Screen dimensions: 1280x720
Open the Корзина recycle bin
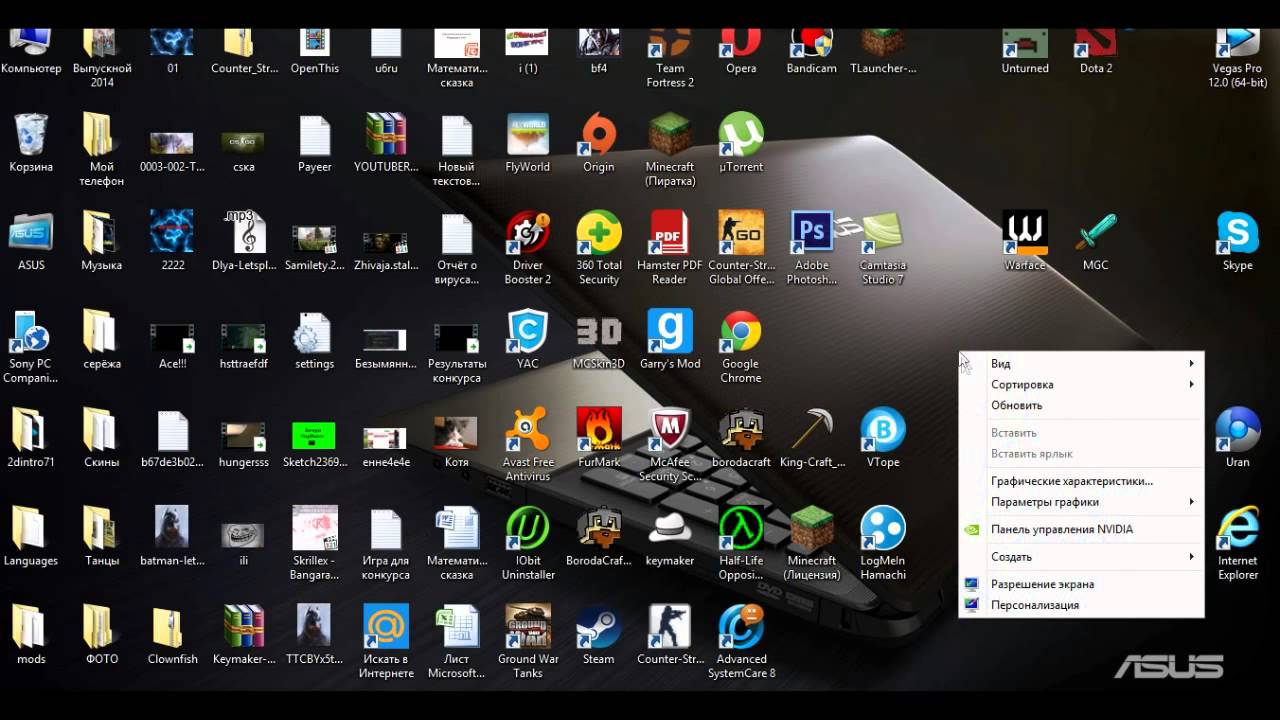tap(31, 142)
